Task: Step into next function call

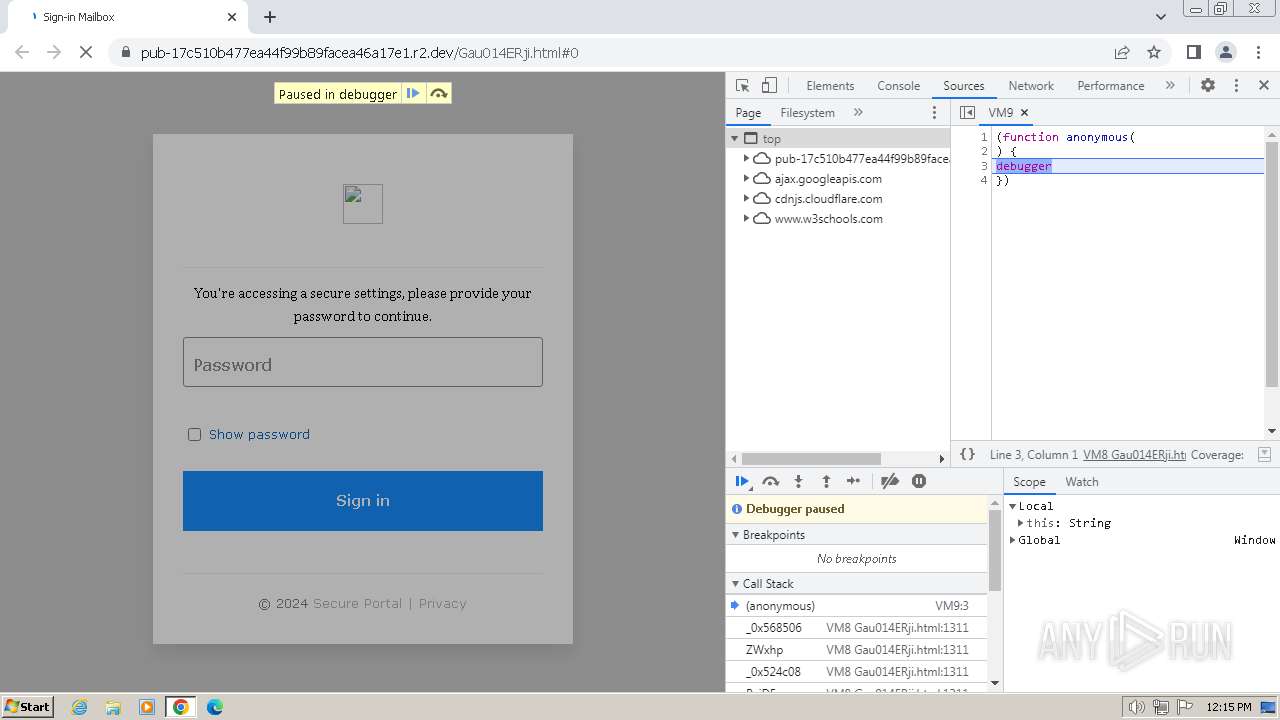Action: pyautogui.click(x=798, y=481)
